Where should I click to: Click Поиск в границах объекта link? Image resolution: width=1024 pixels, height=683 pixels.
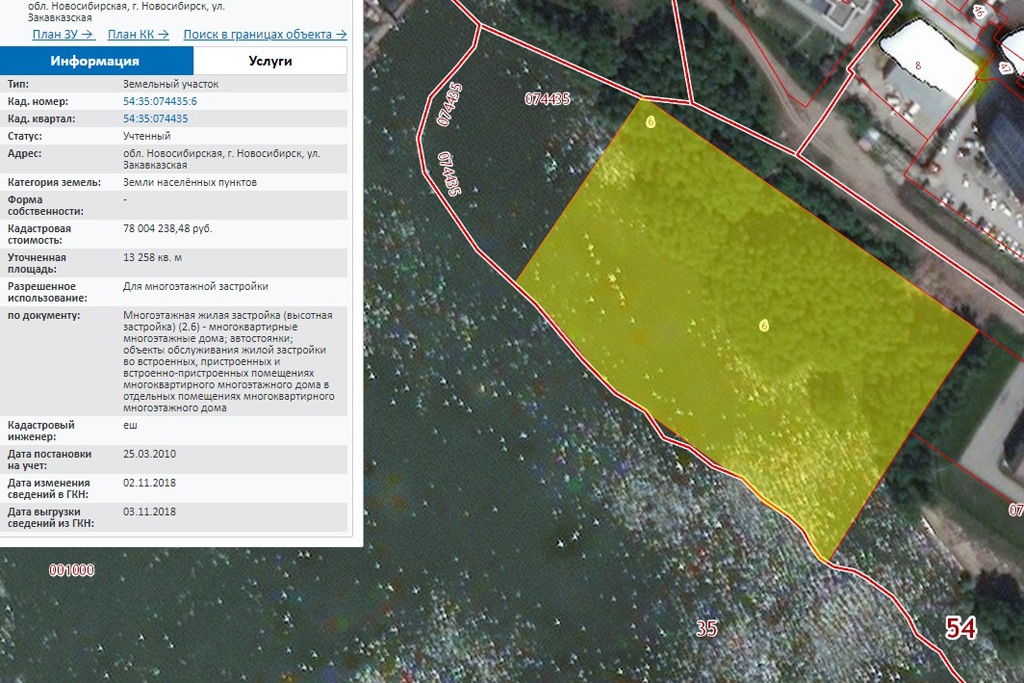264,34
